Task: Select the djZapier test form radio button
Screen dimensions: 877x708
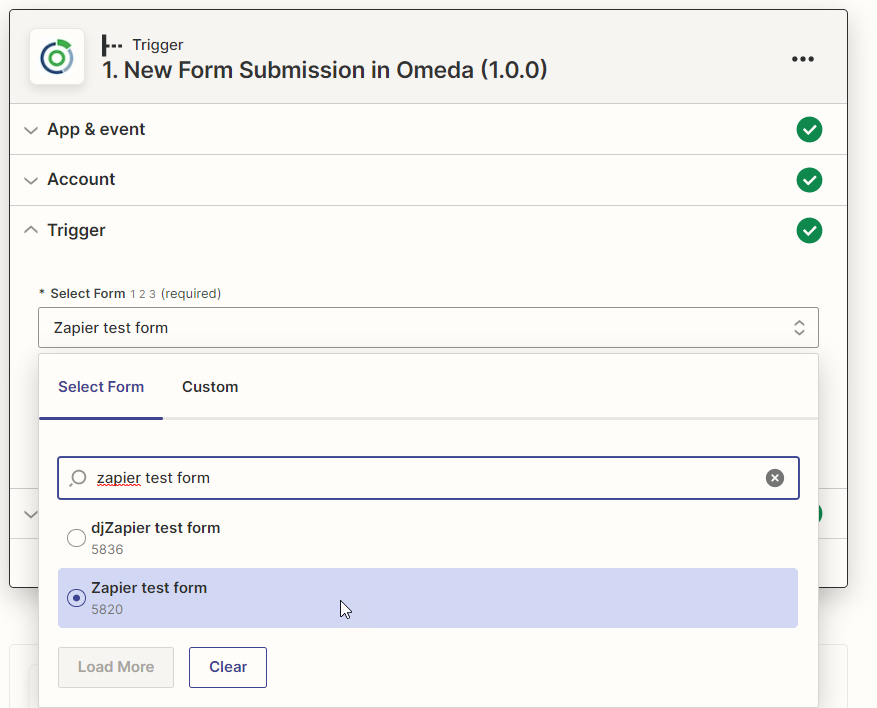Action: coord(76,538)
